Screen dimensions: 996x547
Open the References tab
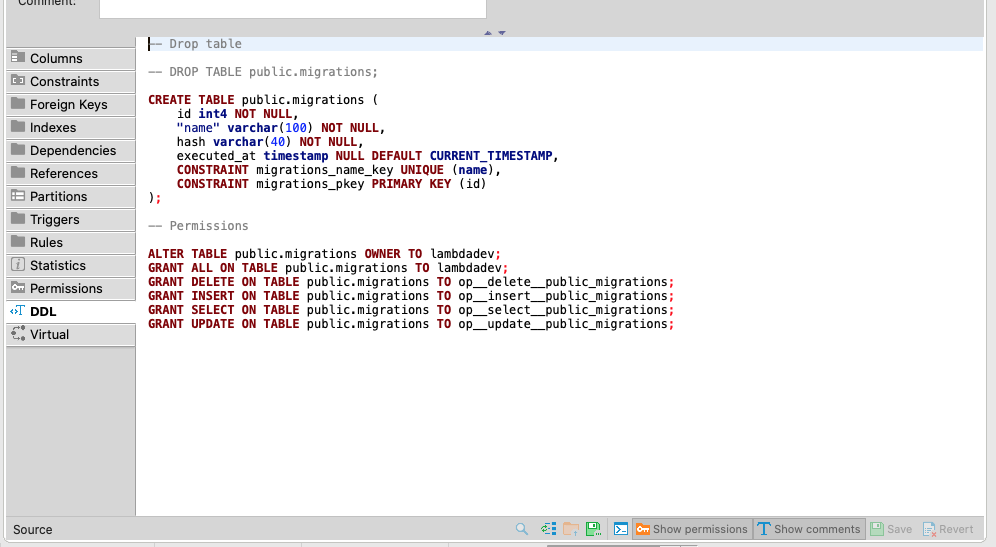click(71, 173)
